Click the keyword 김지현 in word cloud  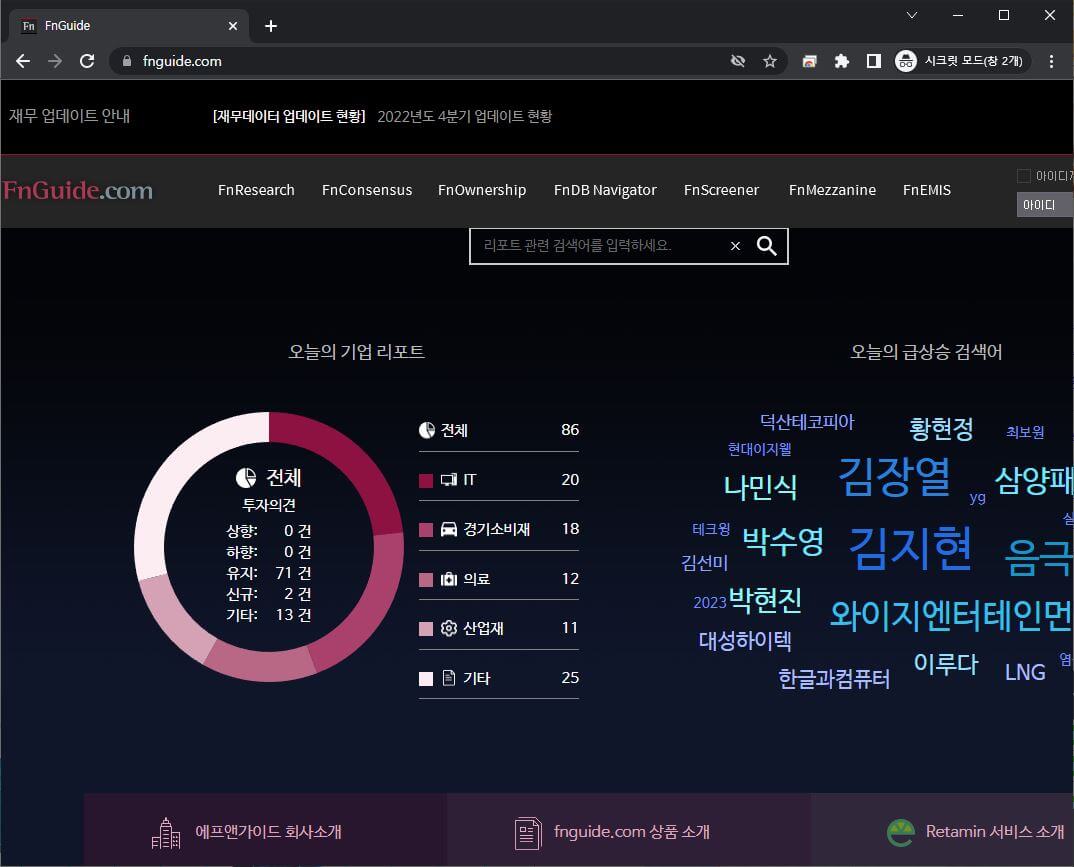coord(910,548)
